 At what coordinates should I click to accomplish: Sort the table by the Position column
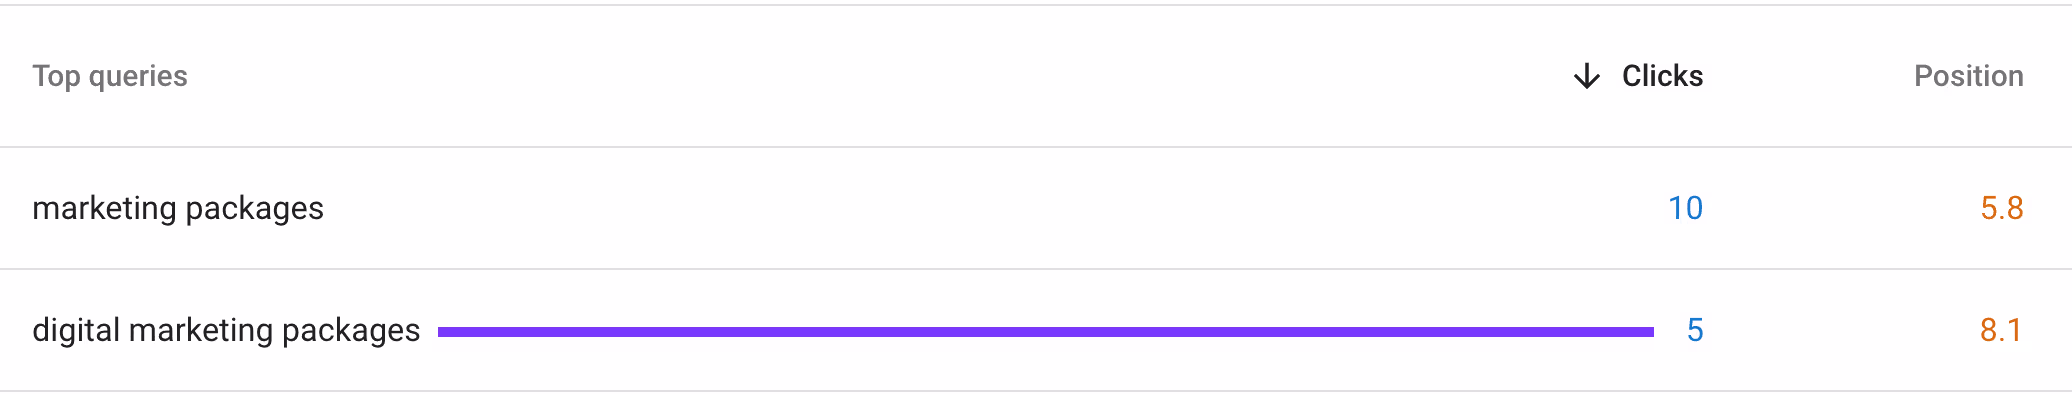click(1968, 76)
